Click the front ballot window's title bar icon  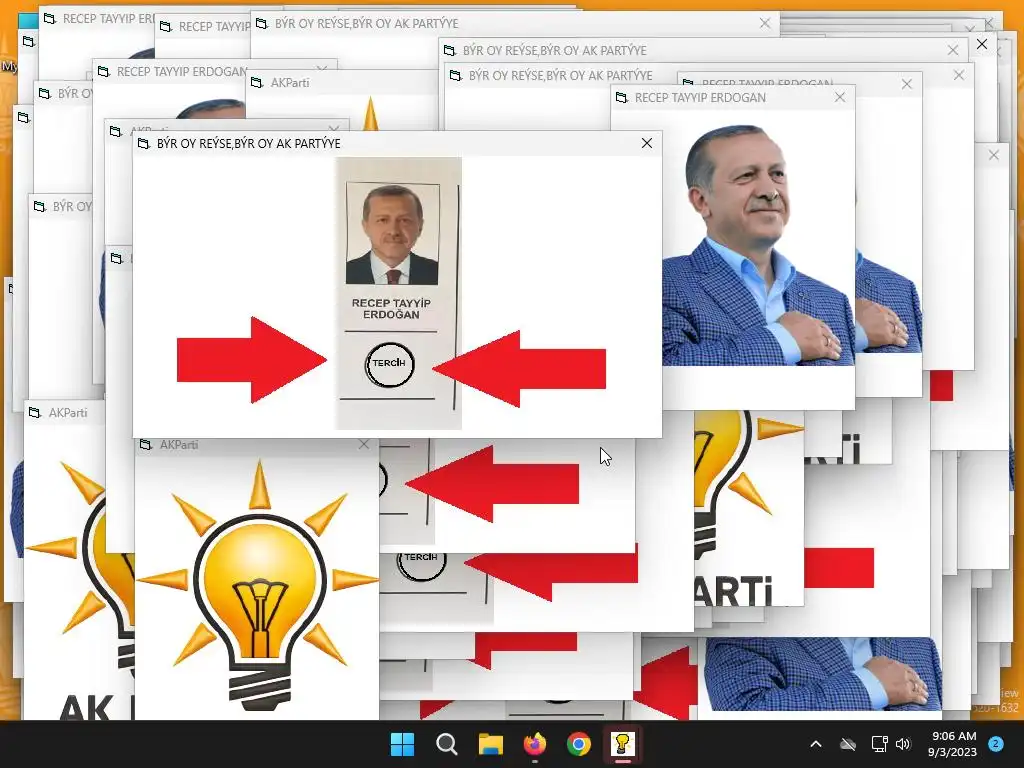(x=144, y=143)
